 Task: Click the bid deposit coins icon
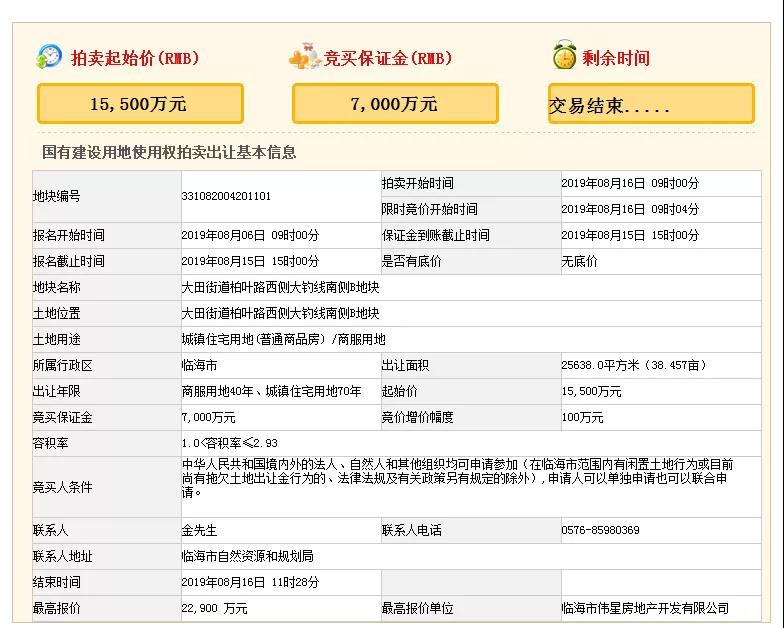tap(303, 58)
